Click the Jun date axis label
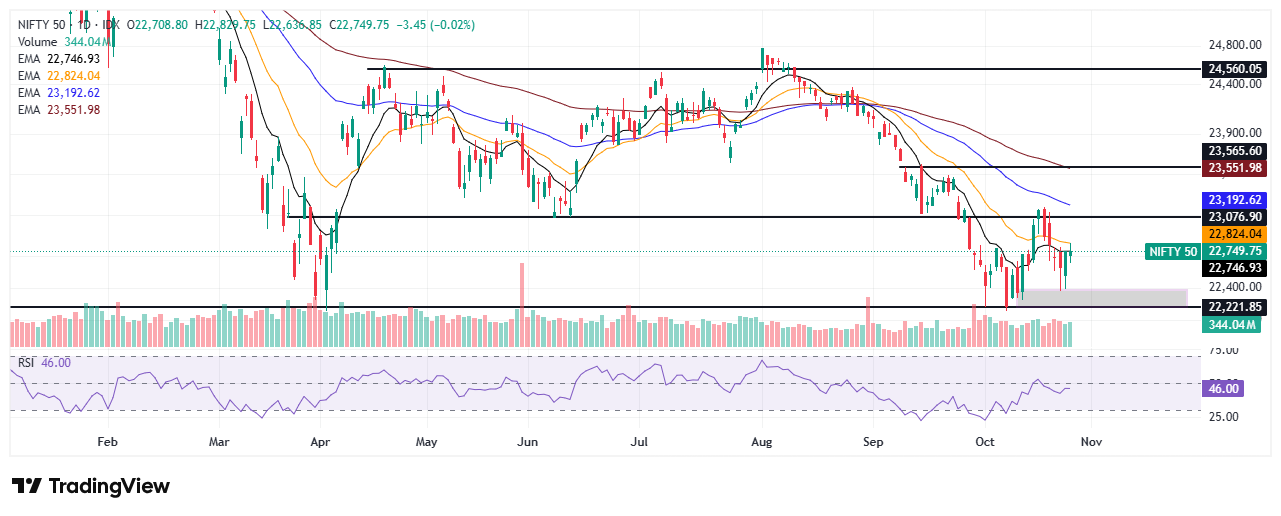This screenshot has height=516, width=1281. 529,440
